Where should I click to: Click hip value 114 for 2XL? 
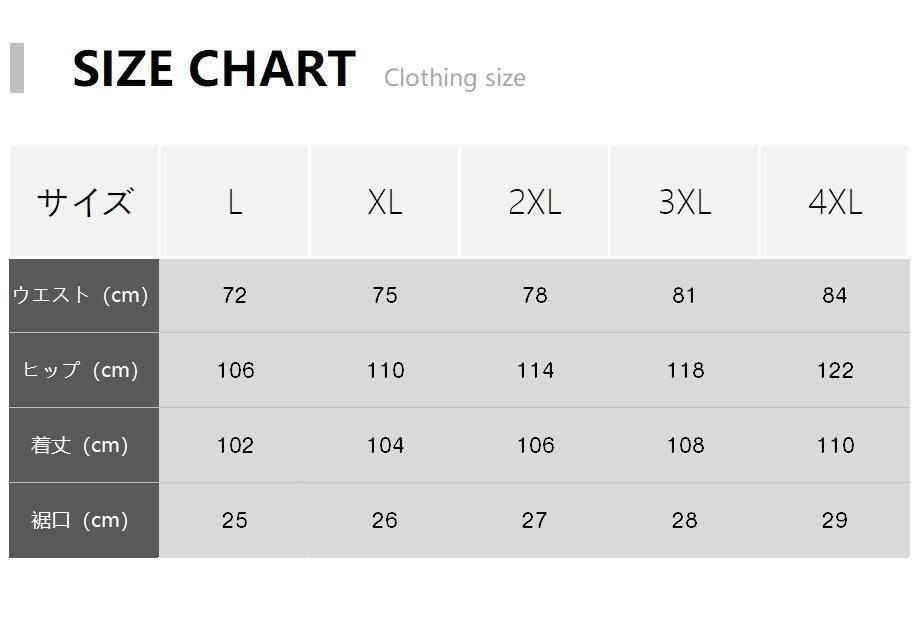coord(535,370)
